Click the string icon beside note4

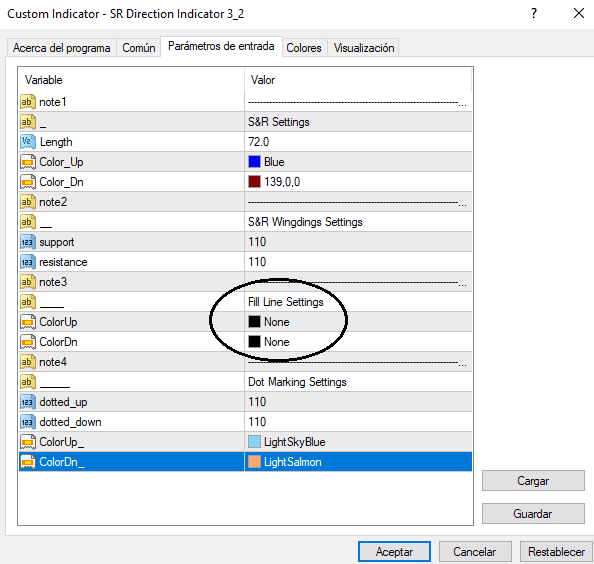pyautogui.click(x=28, y=362)
